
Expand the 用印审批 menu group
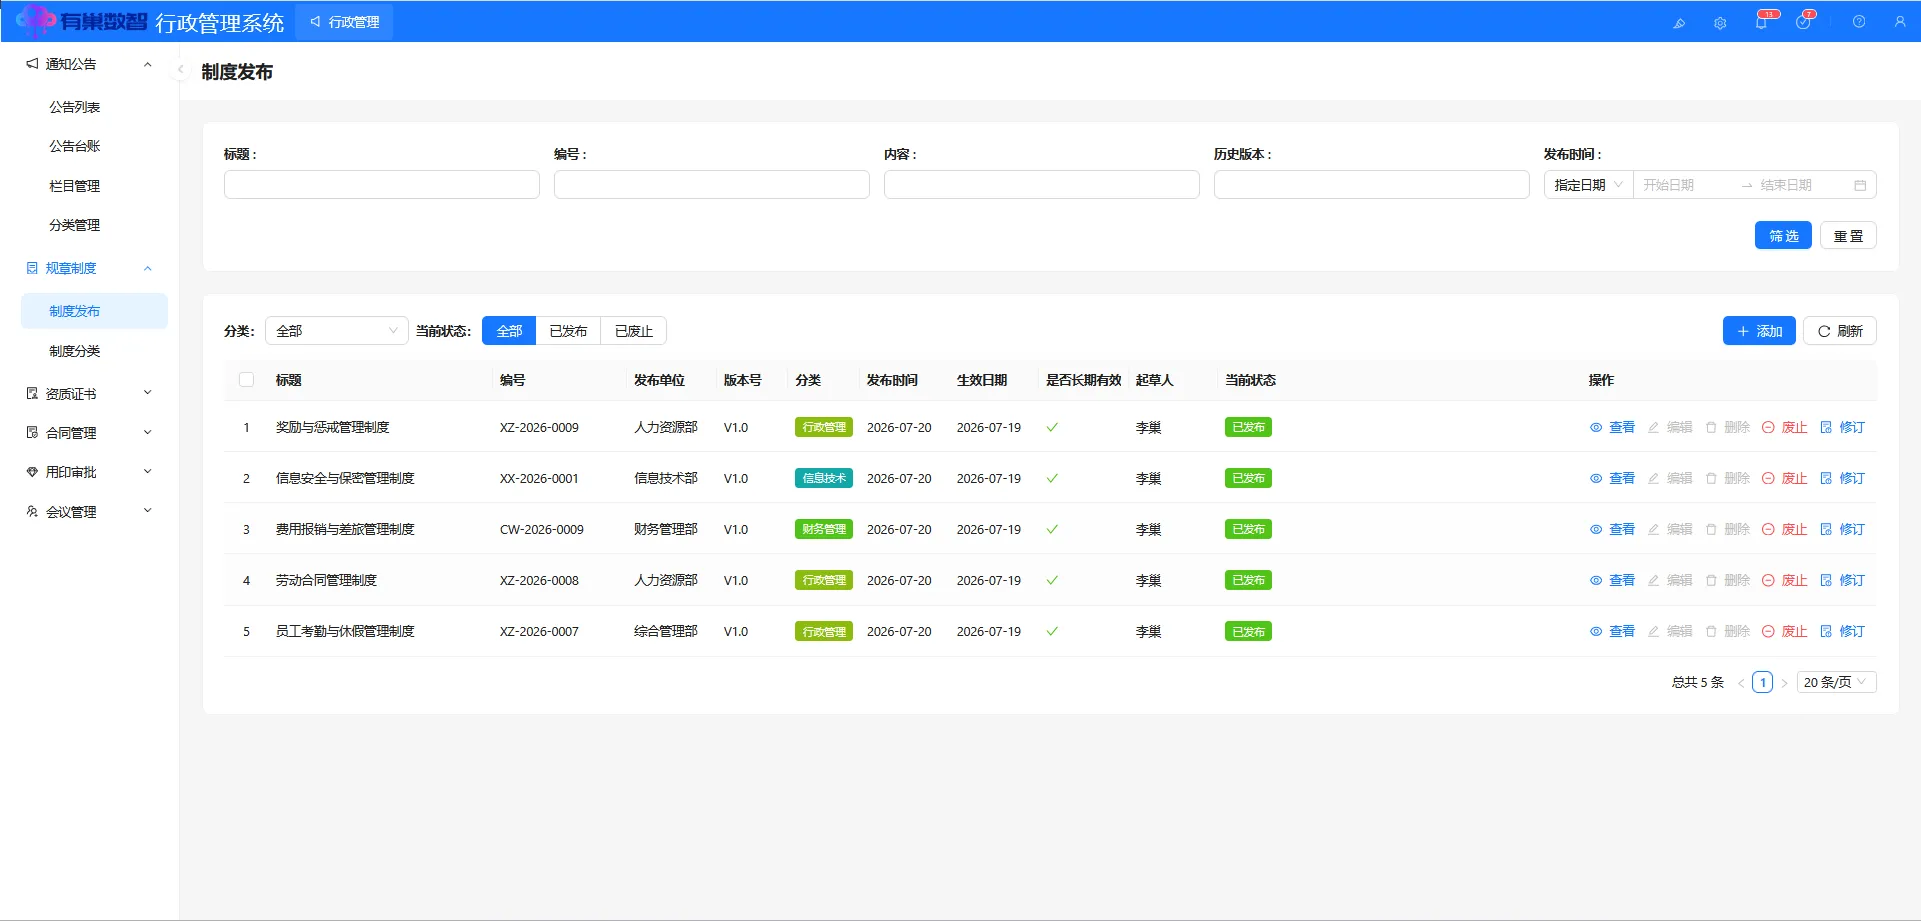(90, 472)
